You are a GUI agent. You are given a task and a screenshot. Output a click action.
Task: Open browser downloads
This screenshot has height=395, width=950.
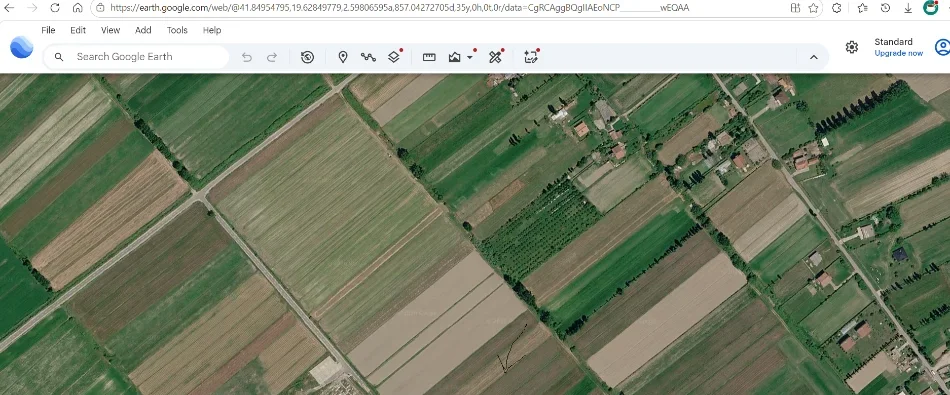(x=908, y=8)
